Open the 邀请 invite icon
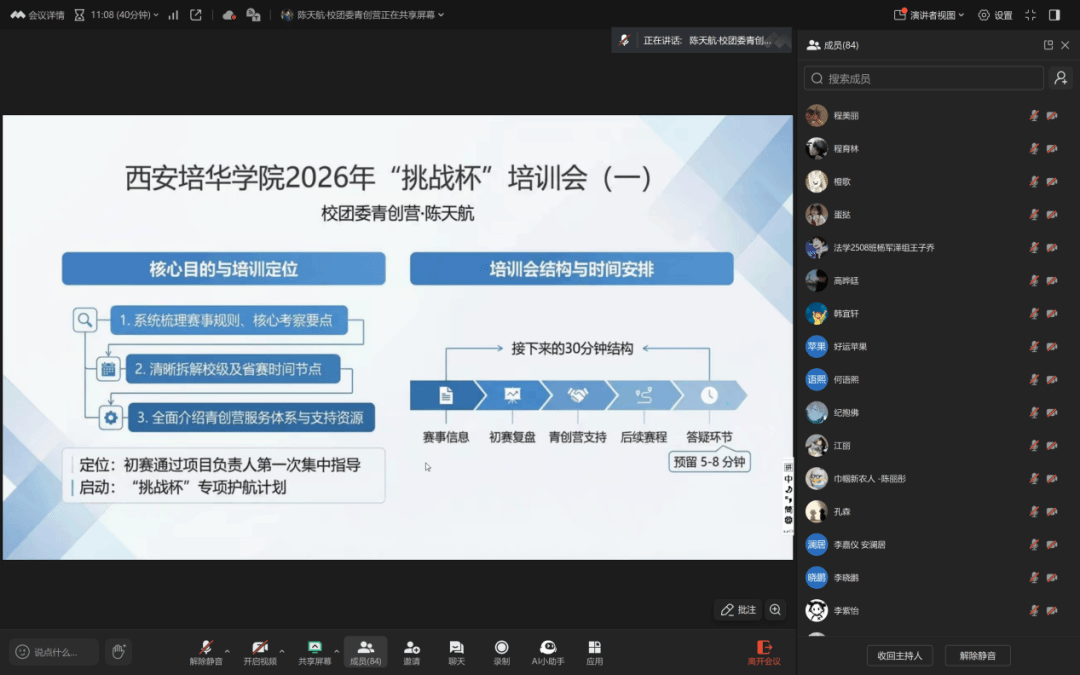The width and height of the screenshot is (1080, 675). pos(411,650)
